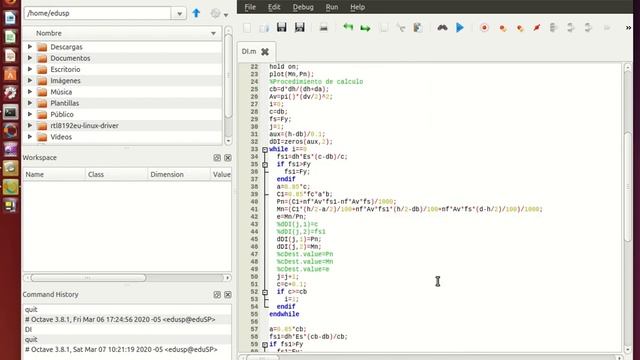Close the Command History panel
The width and height of the screenshot is (640, 360).
pos(228,294)
